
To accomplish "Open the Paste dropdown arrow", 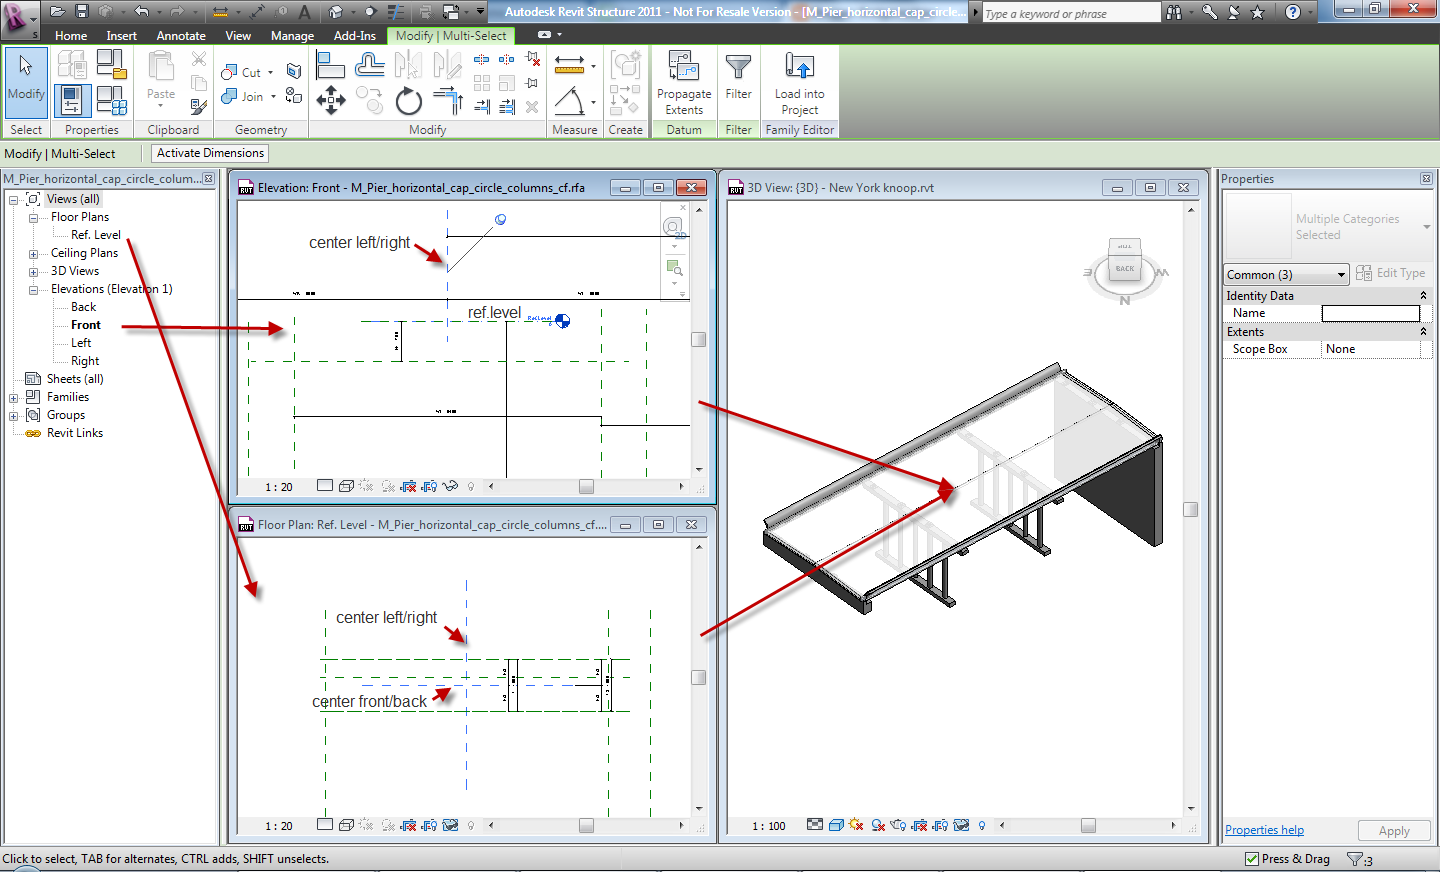I will (160, 106).
